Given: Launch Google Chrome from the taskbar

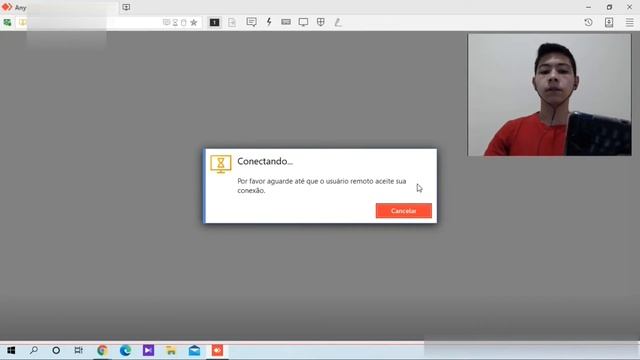Looking at the screenshot, I should click(x=102, y=350).
